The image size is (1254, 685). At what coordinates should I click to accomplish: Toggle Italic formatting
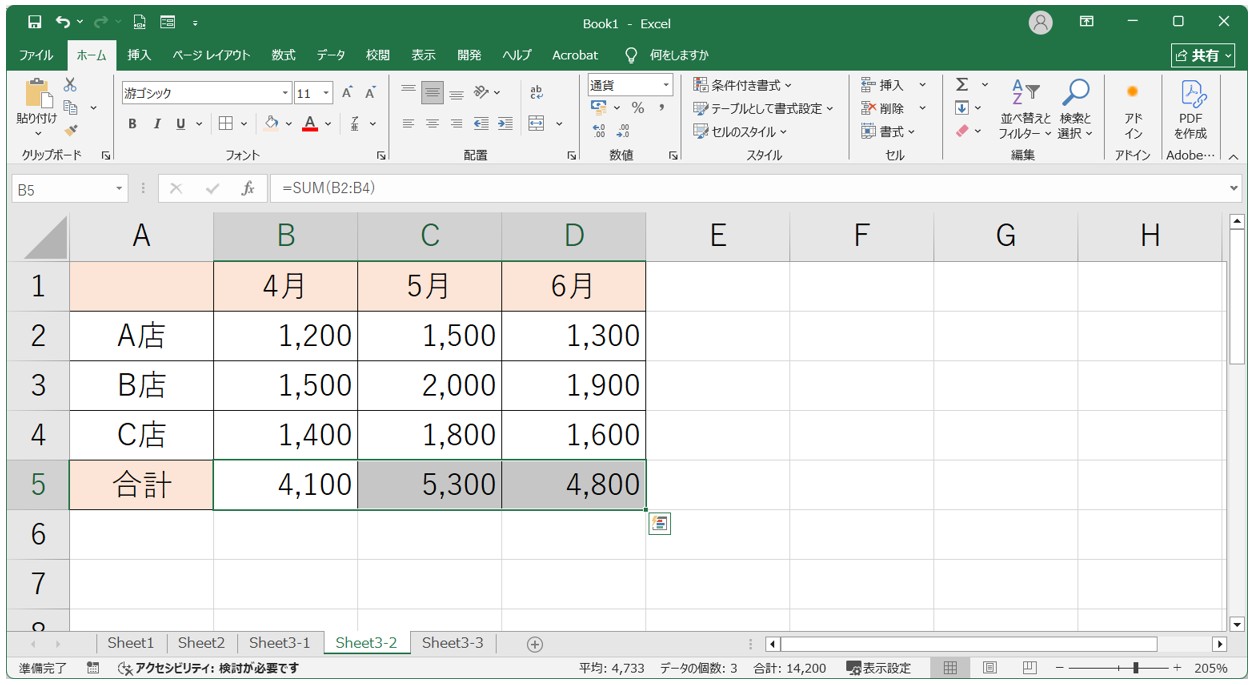pos(157,124)
